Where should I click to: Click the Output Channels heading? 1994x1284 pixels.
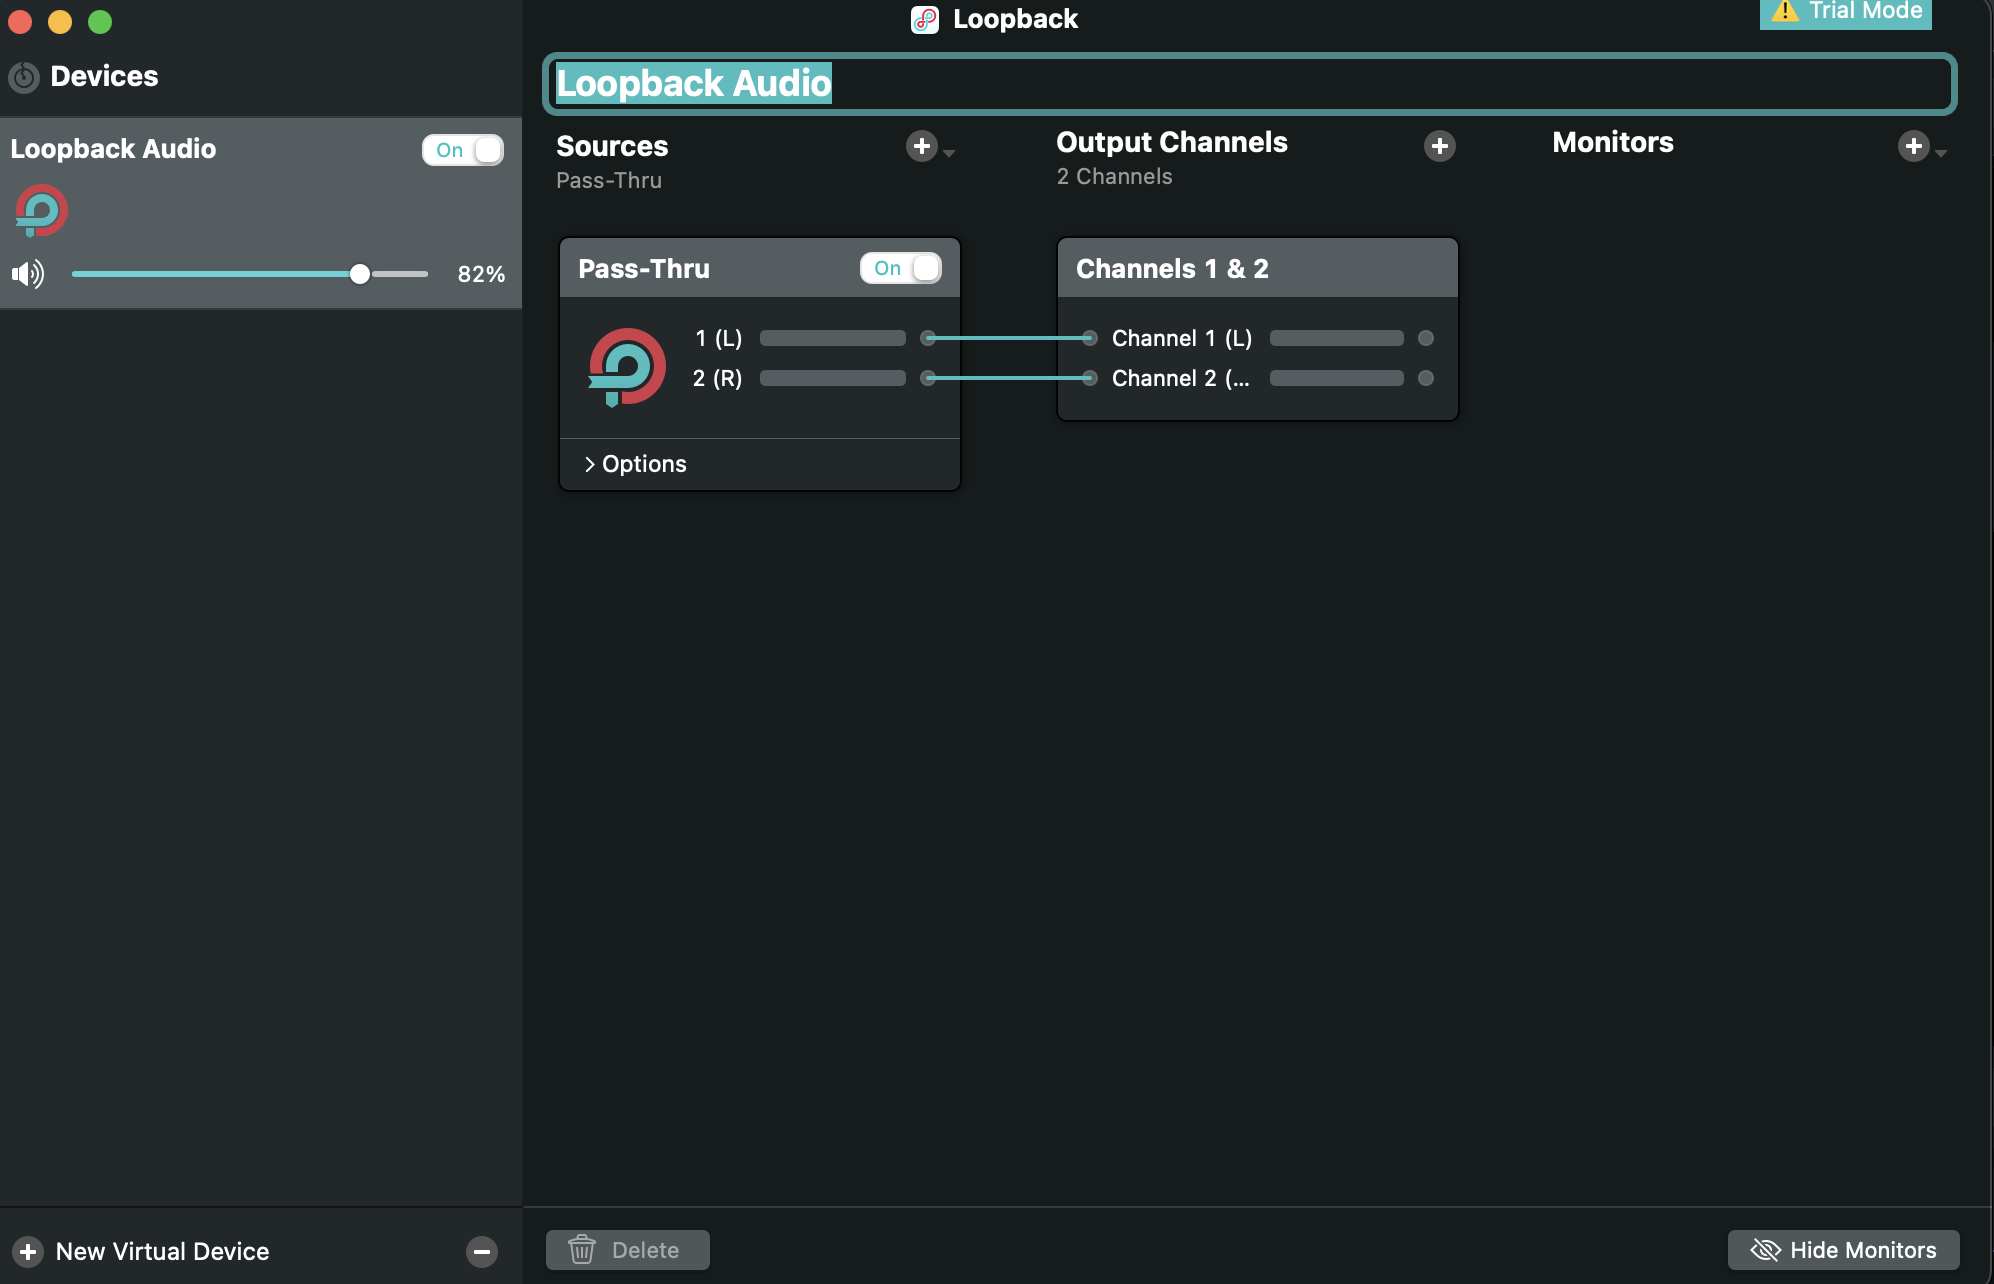tap(1172, 142)
